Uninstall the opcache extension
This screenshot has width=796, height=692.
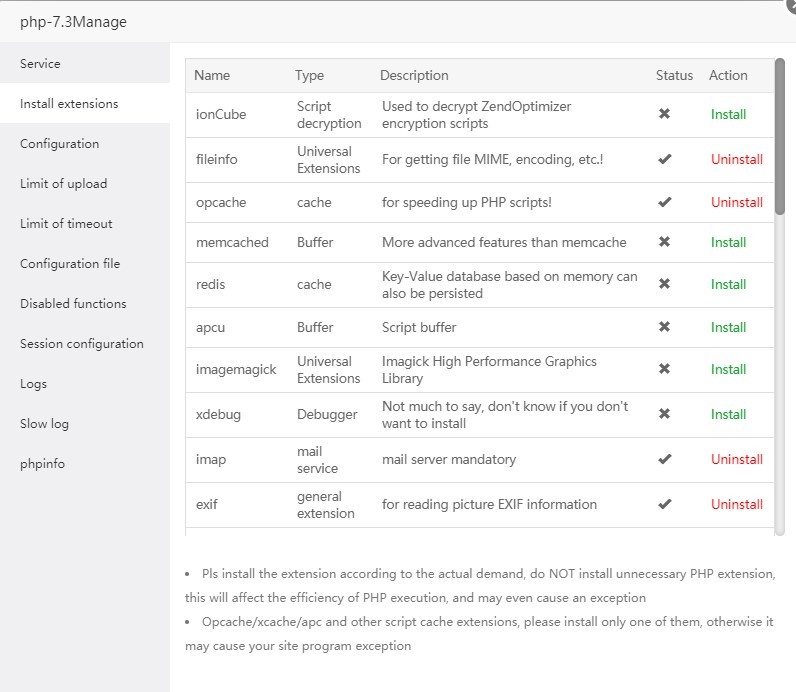click(x=736, y=202)
